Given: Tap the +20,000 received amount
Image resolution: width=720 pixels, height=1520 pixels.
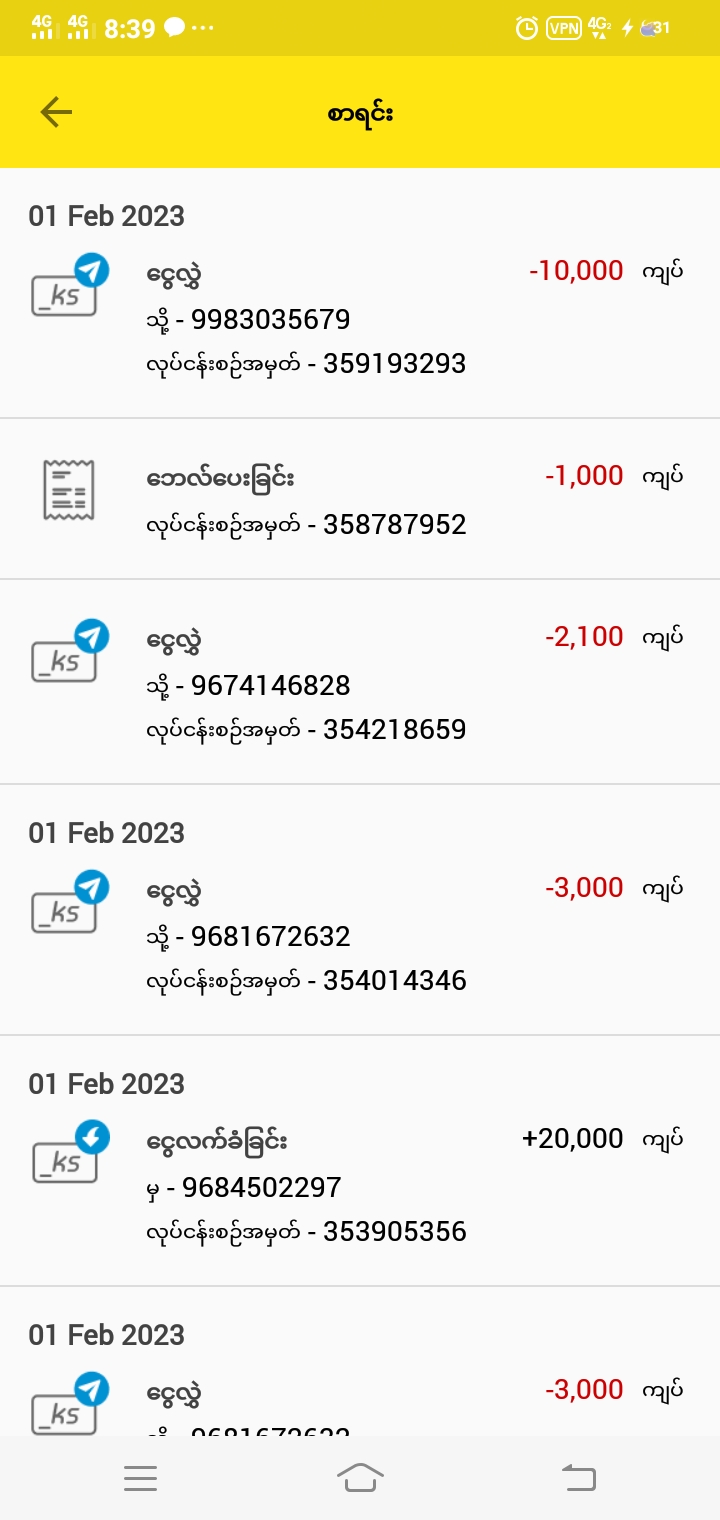Looking at the screenshot, I should (572, 1139).
